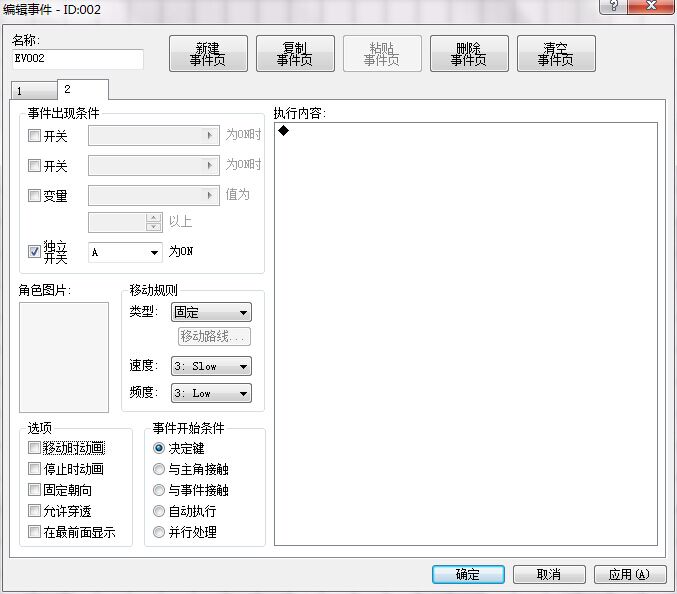677x594 pixels.
Task: Click the 名称 field containing EV002
Action: (x=78, y=58)
